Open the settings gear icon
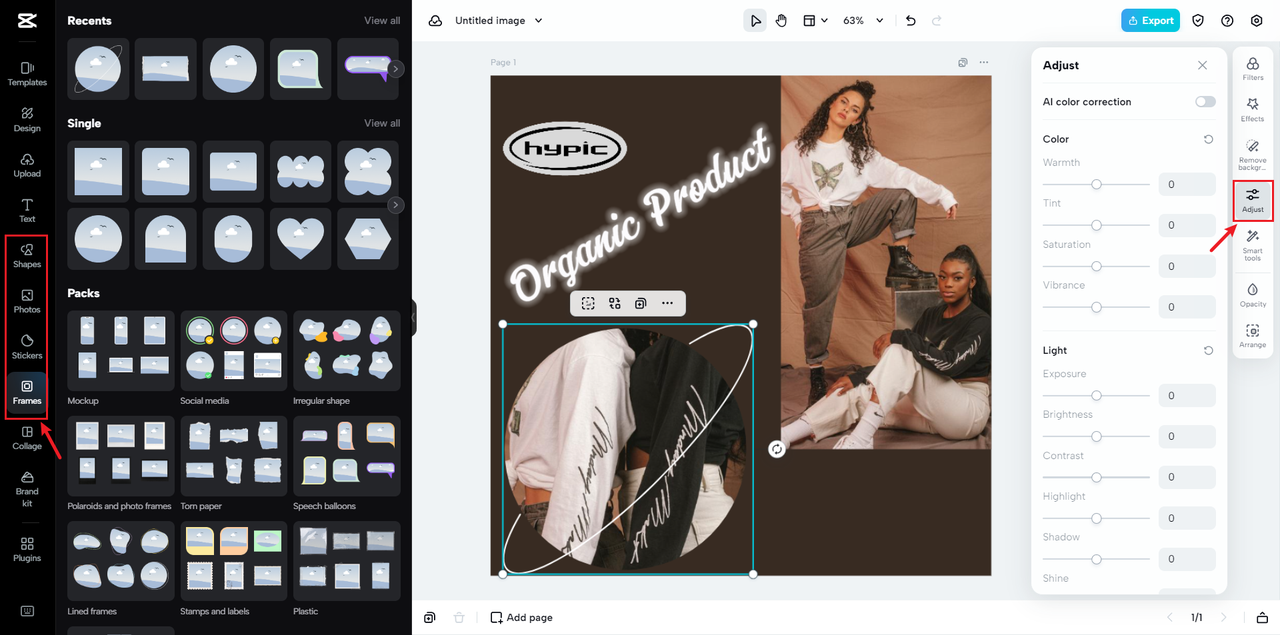 [x=1256, y=20]
